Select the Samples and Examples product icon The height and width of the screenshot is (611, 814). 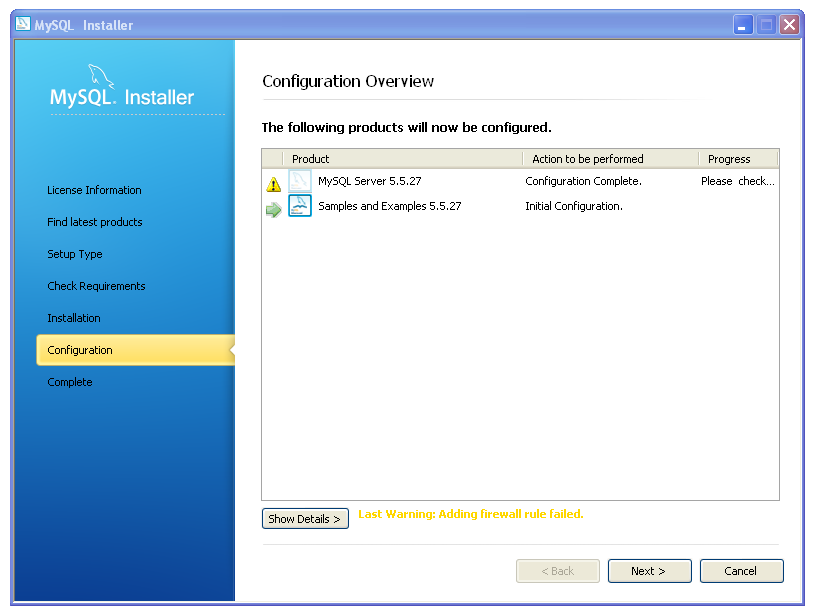300,206
